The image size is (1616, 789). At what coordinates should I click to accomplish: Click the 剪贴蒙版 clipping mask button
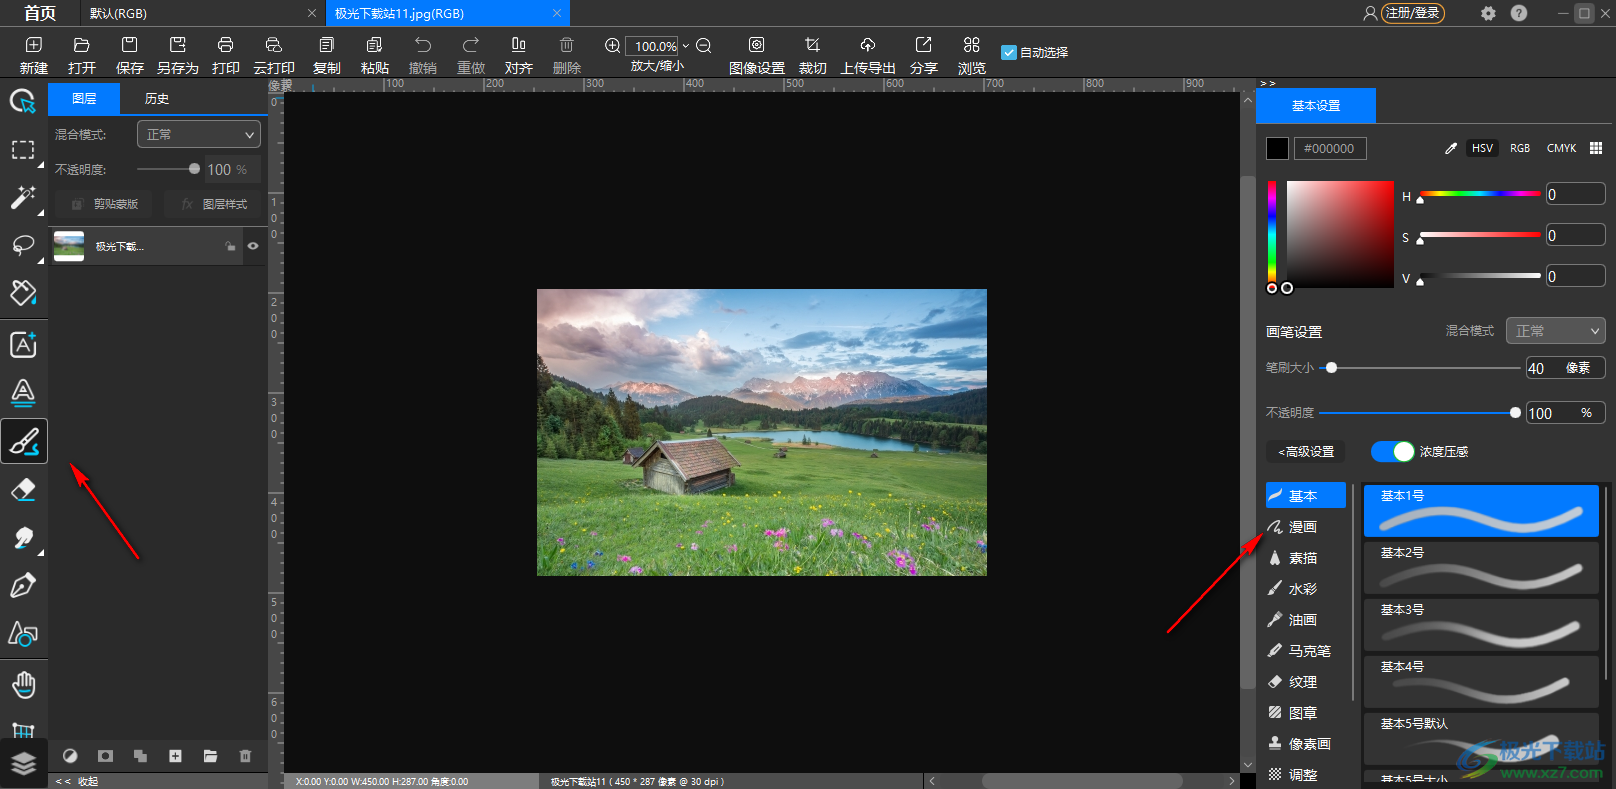pyautogui.click(x=105, y=204)
